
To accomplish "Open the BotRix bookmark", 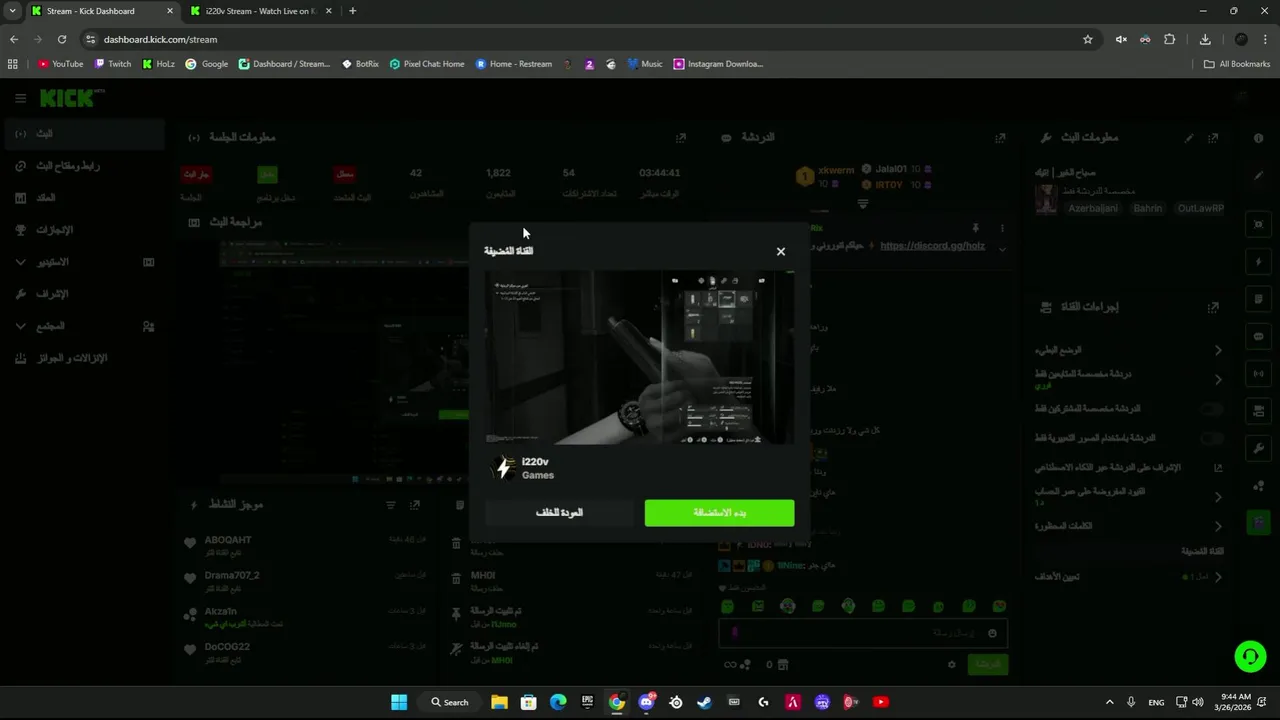I will click(x=361, y=64).
